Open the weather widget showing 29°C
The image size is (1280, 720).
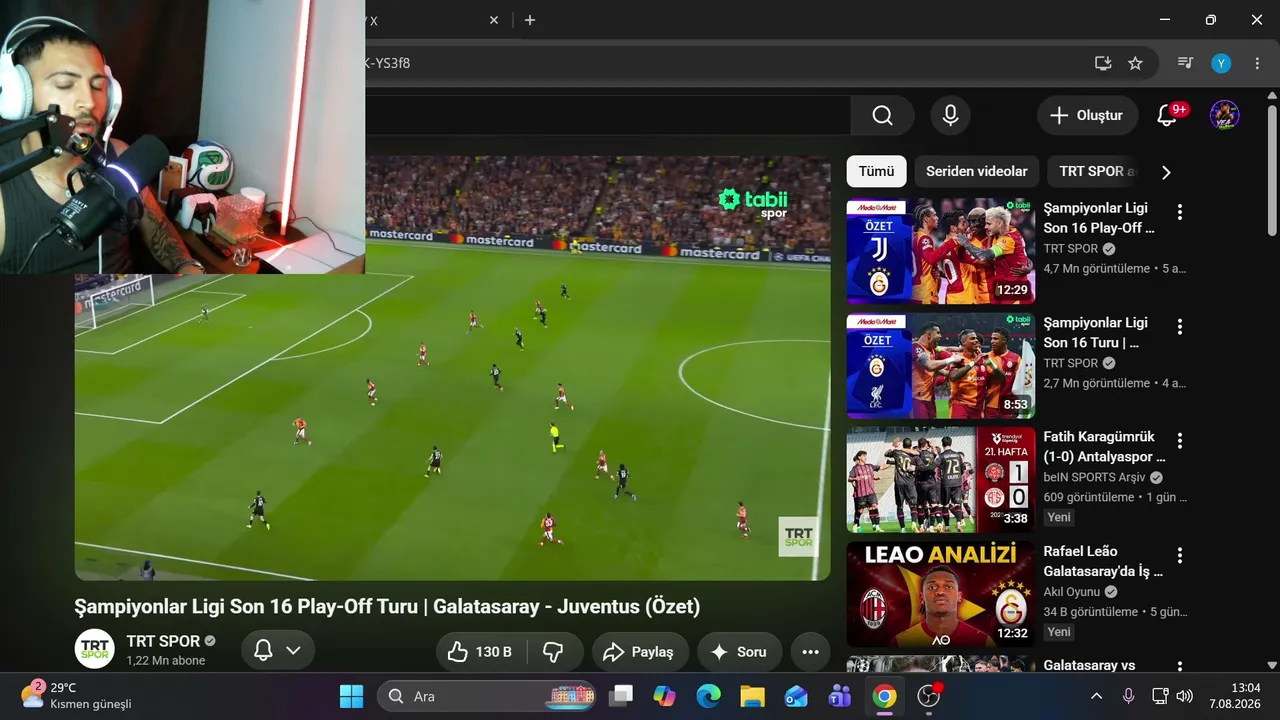pos(77,696)
